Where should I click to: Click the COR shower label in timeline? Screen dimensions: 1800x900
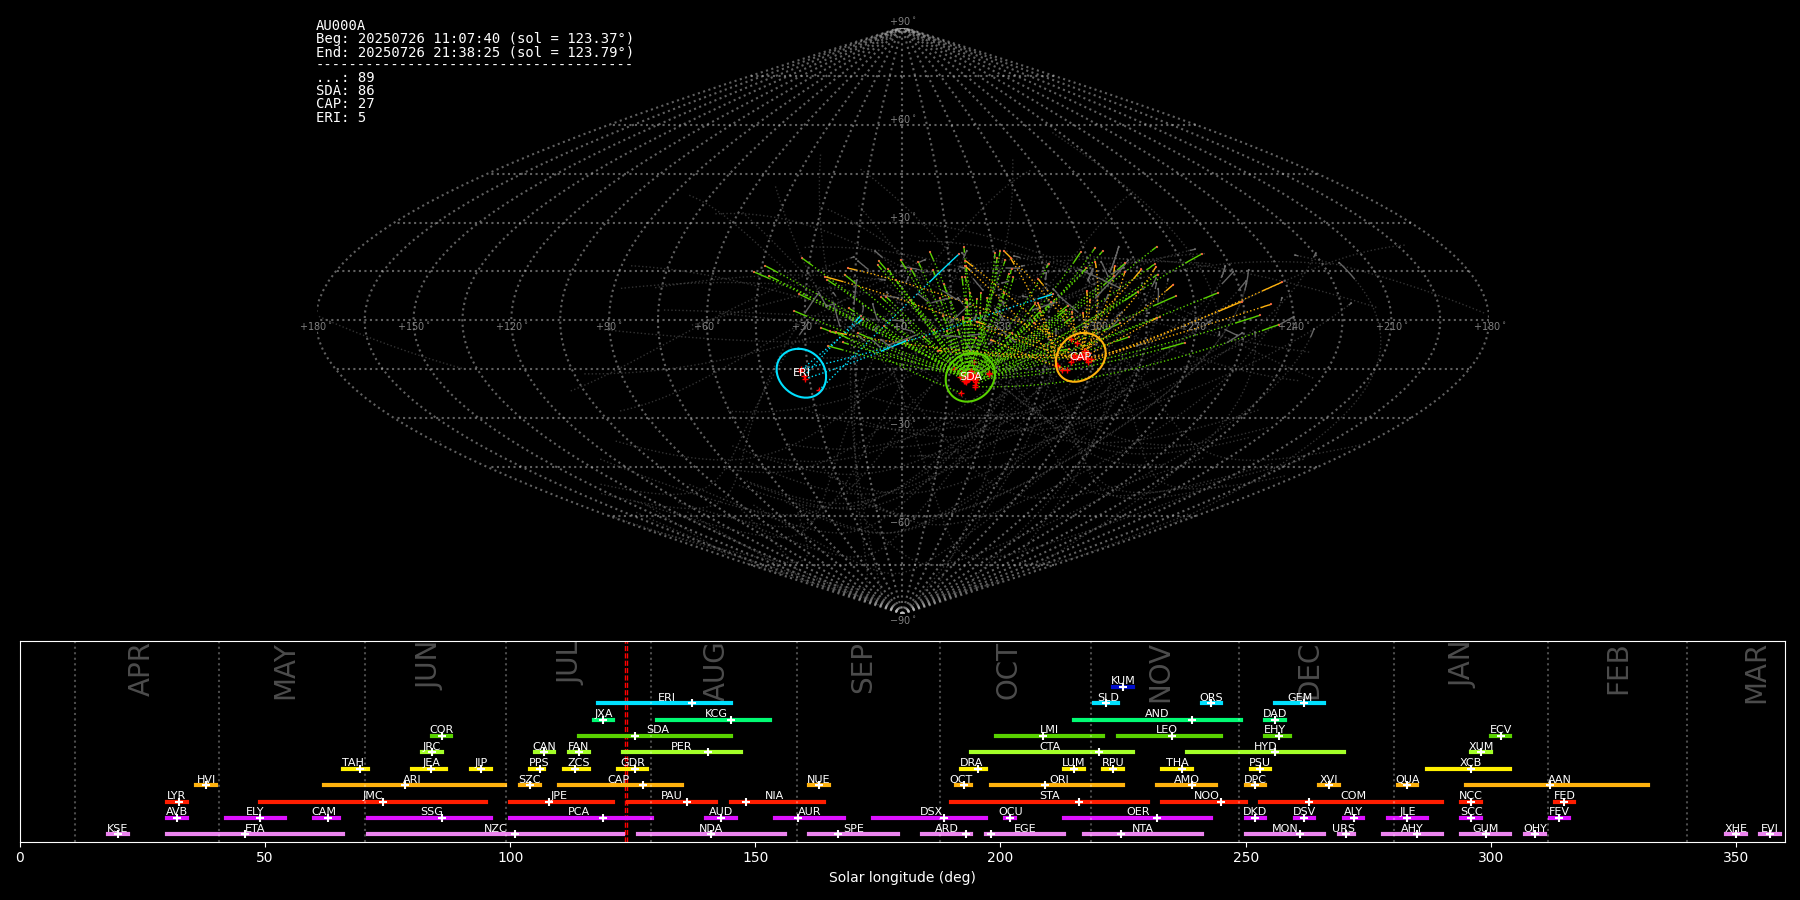point(441,730)
